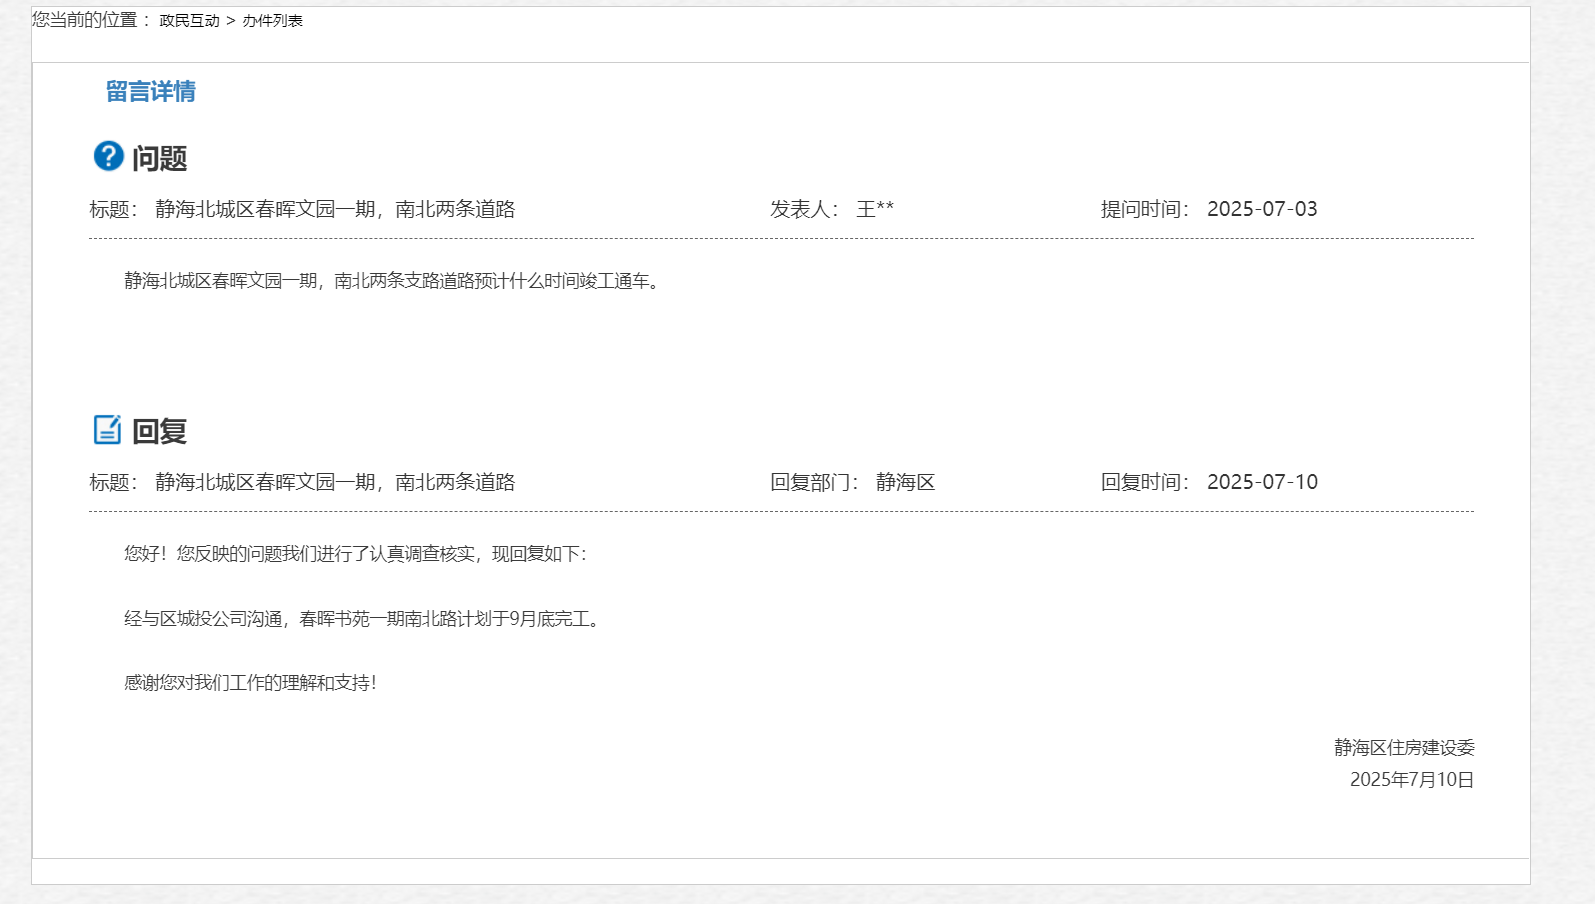Click the reply sentence mentioning 9月底完工
This screenshot has height=904, width=1595.
click(x=364, y=619)
